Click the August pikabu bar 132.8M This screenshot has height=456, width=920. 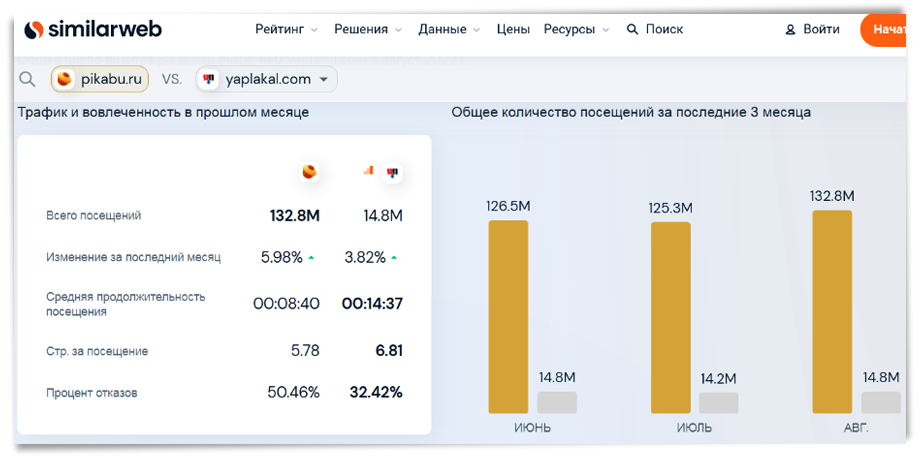click(832, 312)
